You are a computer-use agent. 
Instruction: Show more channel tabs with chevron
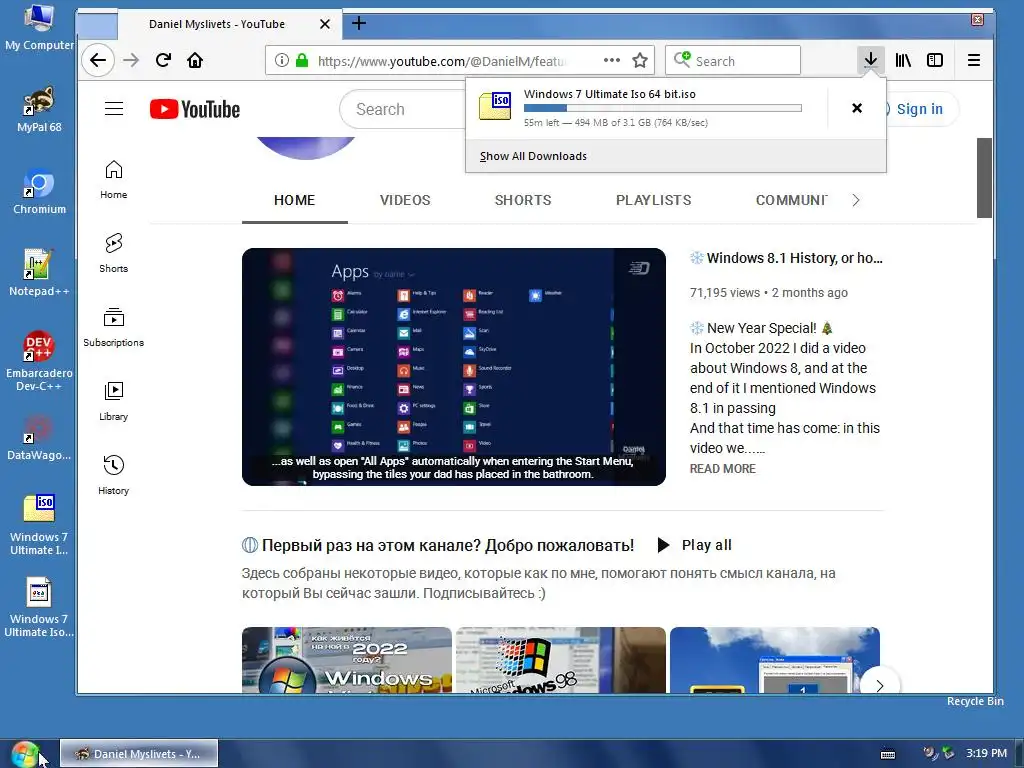(856, 200)
